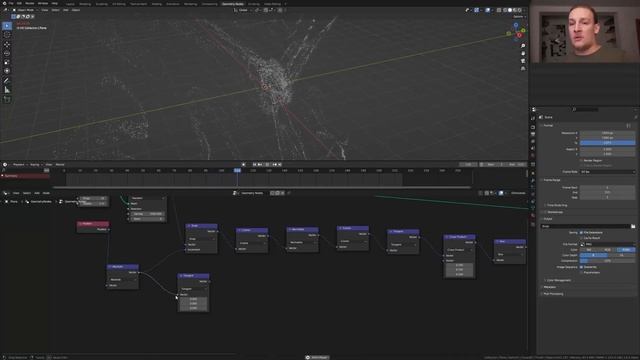Open node editor Add menu
Viewport: 640px width, 360px height.
(37, 193)
